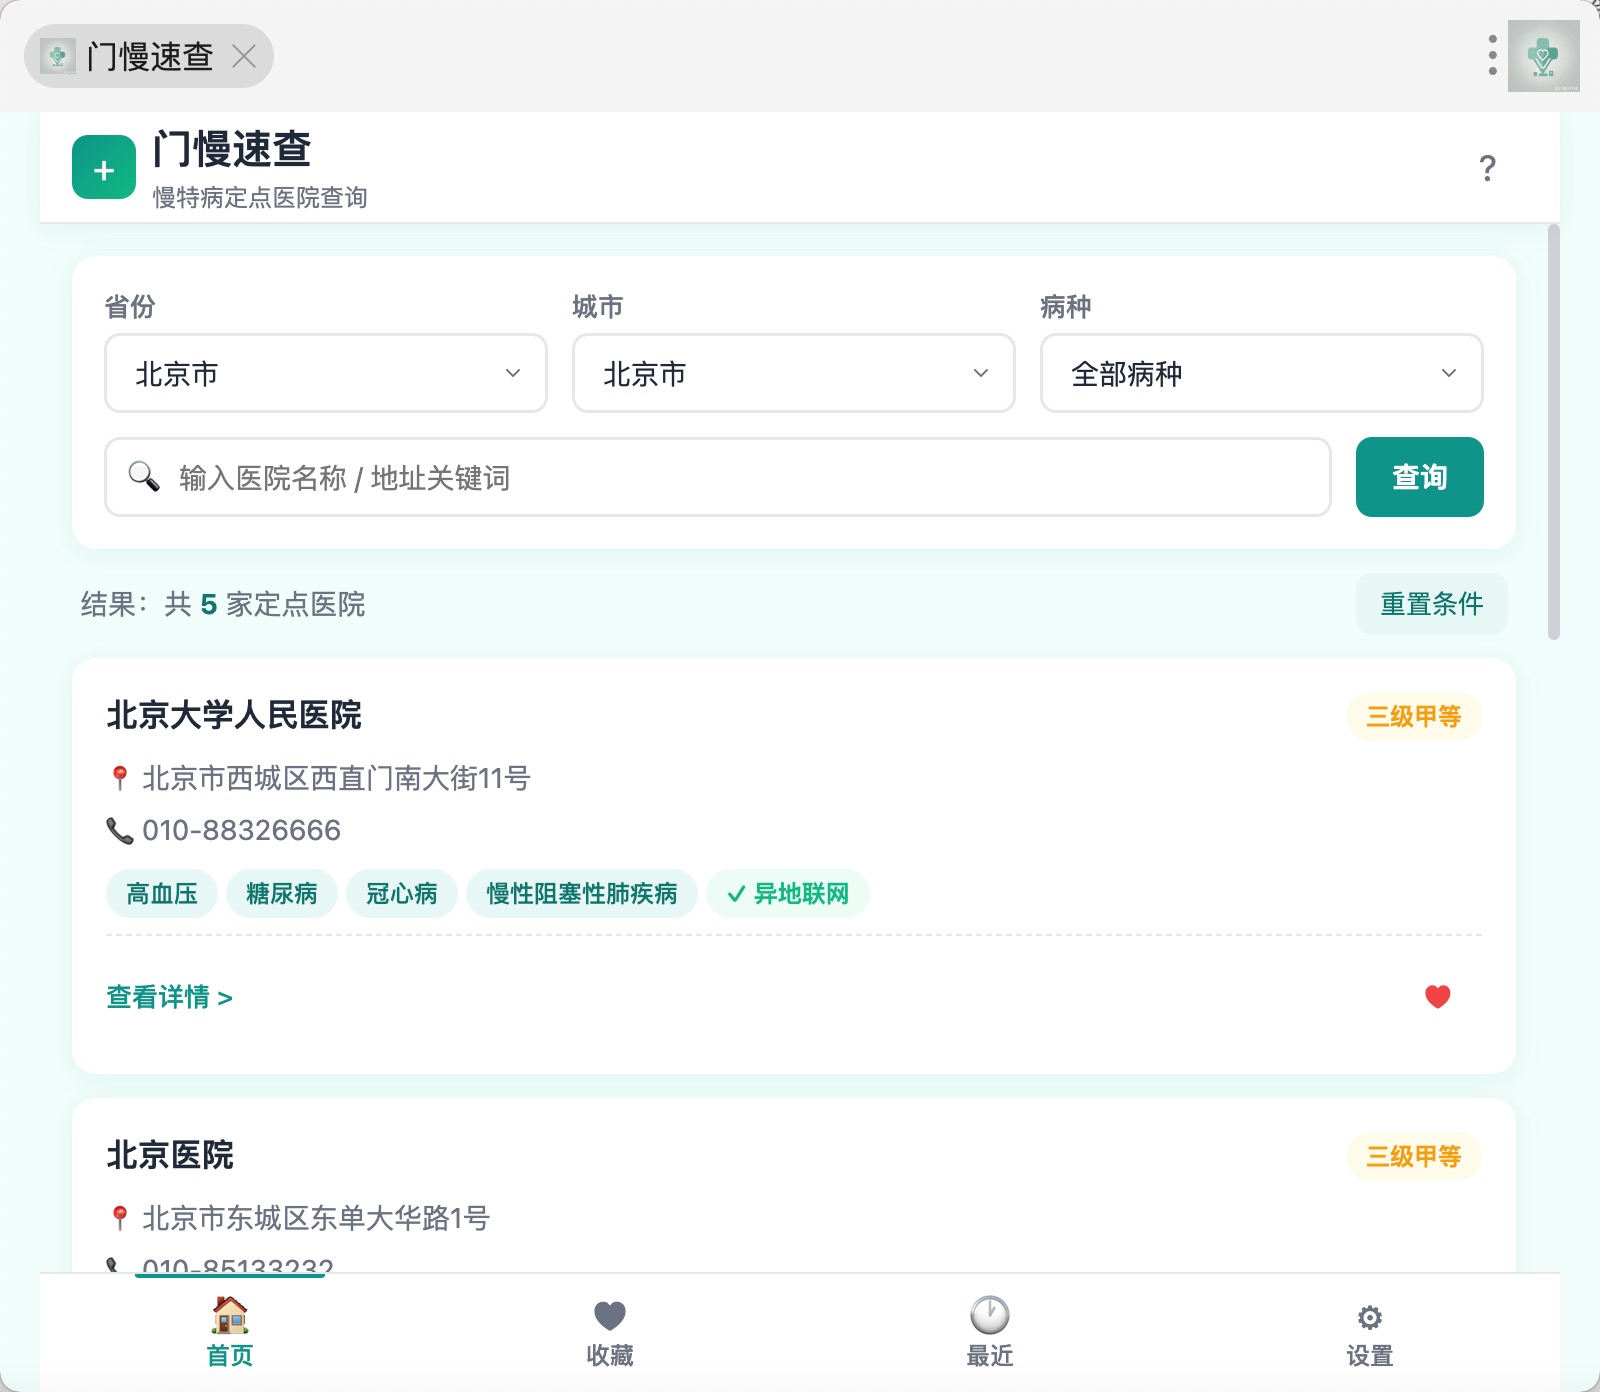Click the vertical scrollbar thumb
This screenshot has height=1392, width=1600.
(x=1553, y=432)
